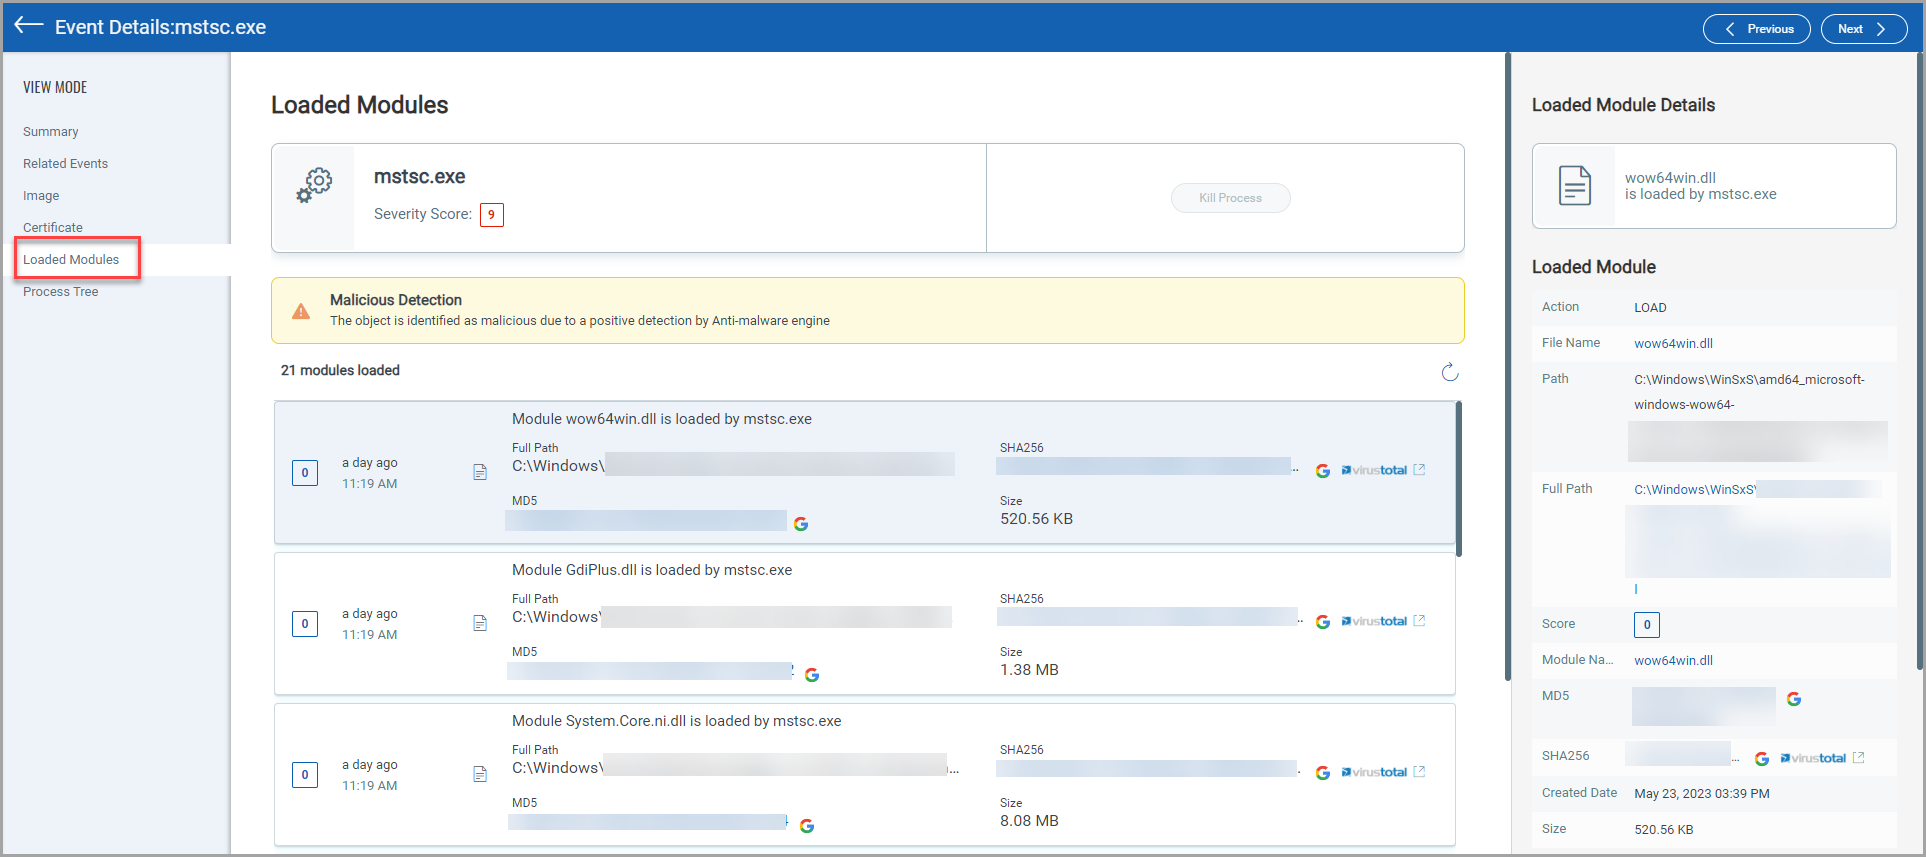
Task: Open the Certificate view
Action: 53,228
